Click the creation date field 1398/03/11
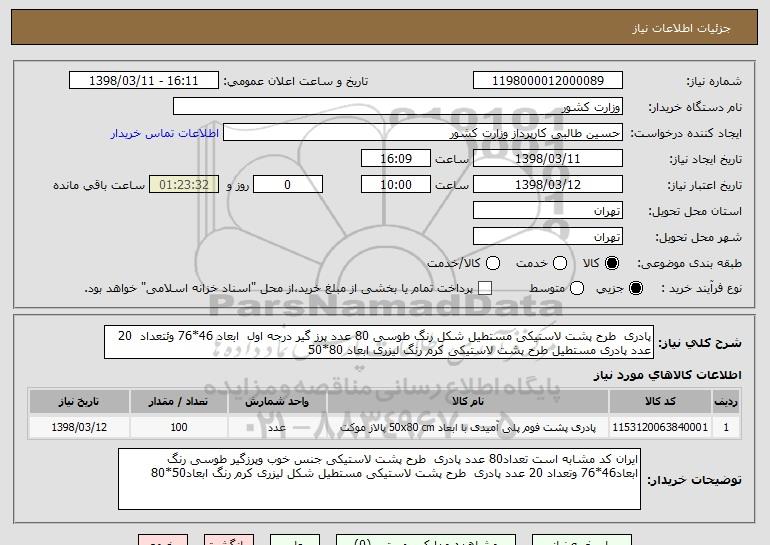This screenshot has height=545, width=770. pyautogui.click(x=548, y=159)
